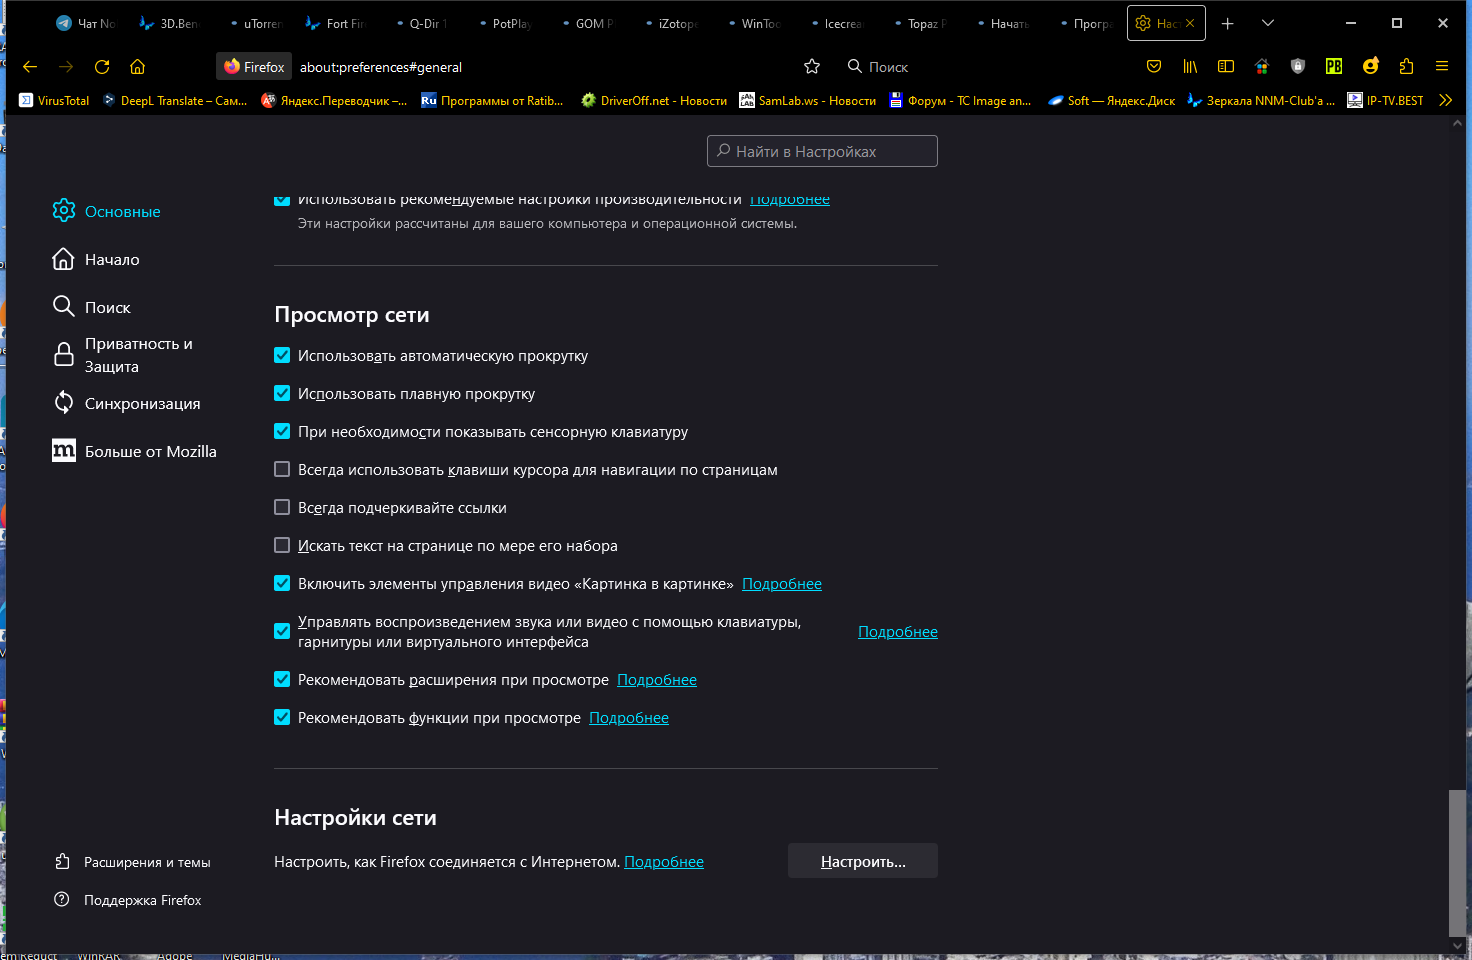Open Подробнее link in Настройки сети

[664, 862]
